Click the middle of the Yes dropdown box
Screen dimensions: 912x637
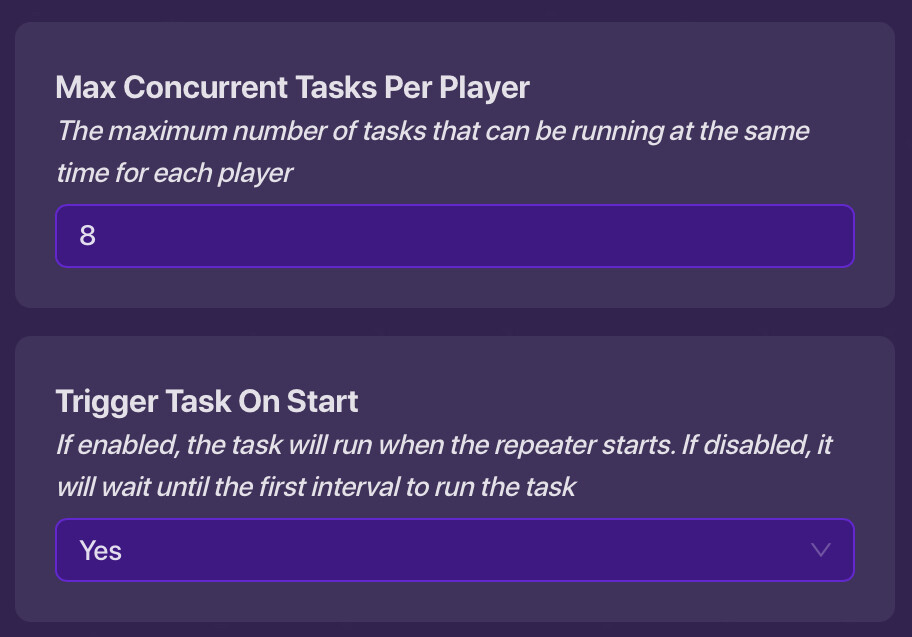[455, 549]
